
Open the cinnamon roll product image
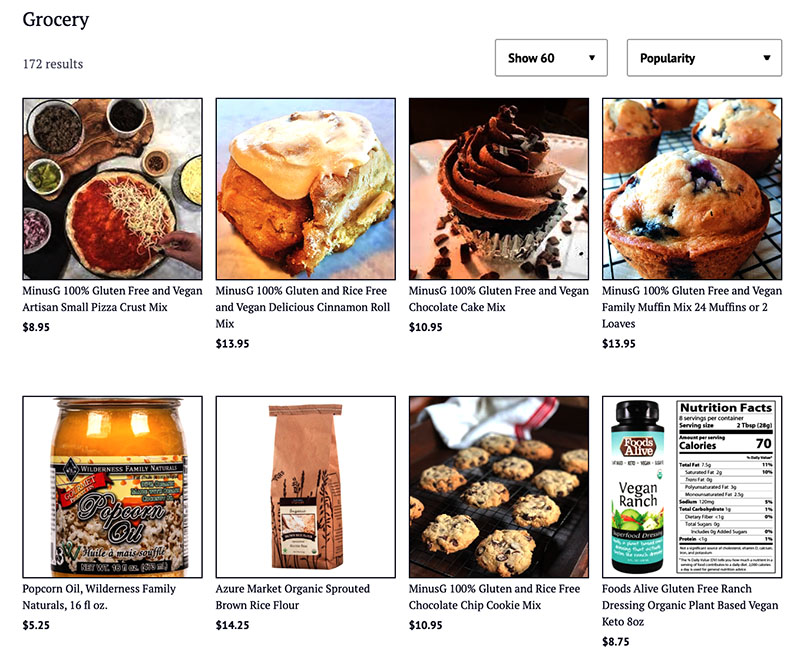(306, 189)
